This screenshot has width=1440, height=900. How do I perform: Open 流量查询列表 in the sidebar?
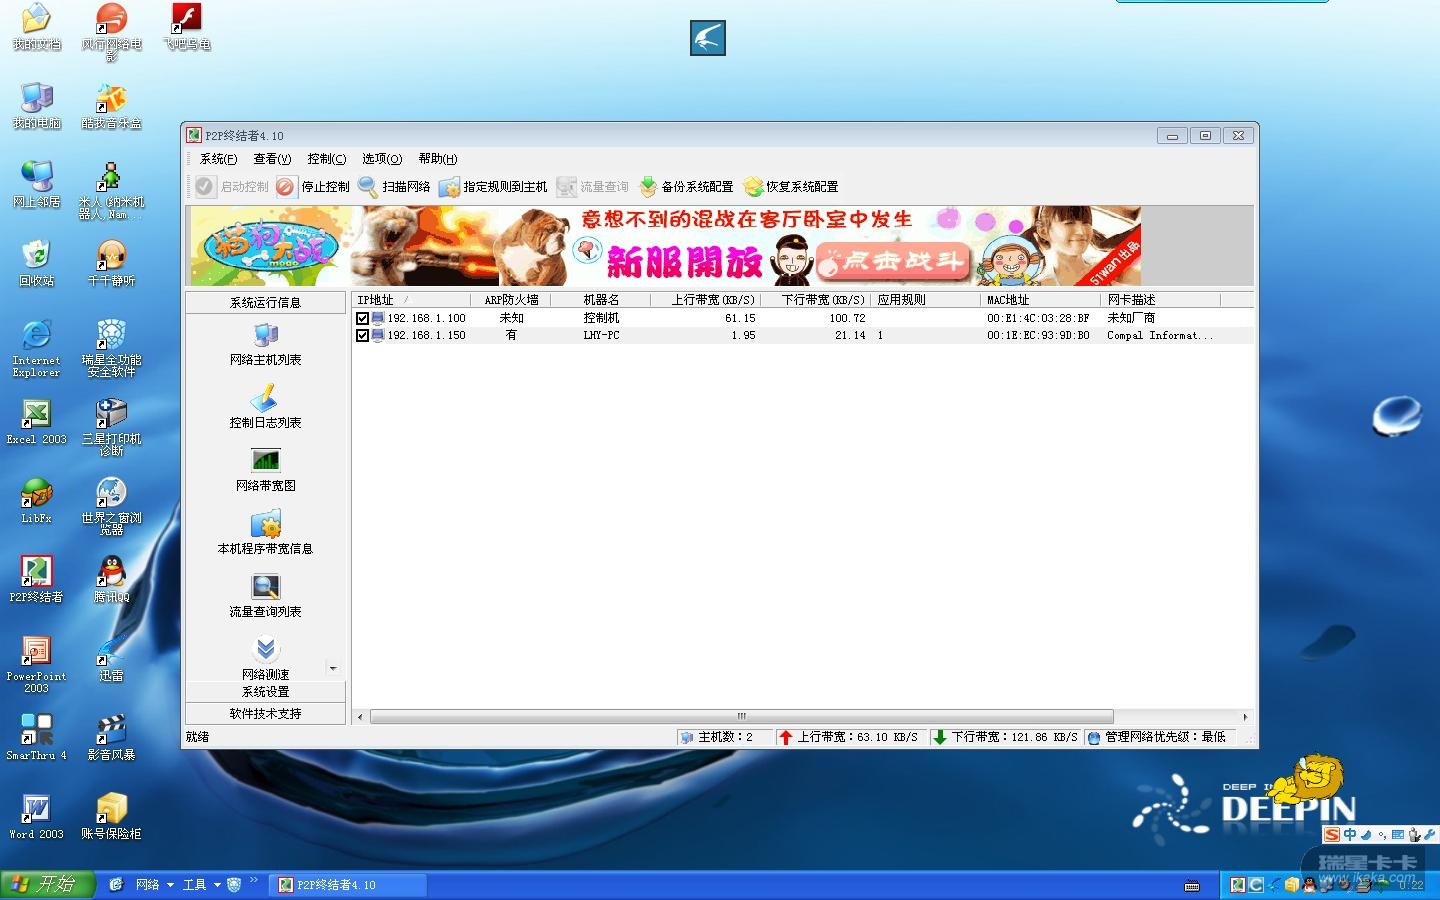click(265, 596)
